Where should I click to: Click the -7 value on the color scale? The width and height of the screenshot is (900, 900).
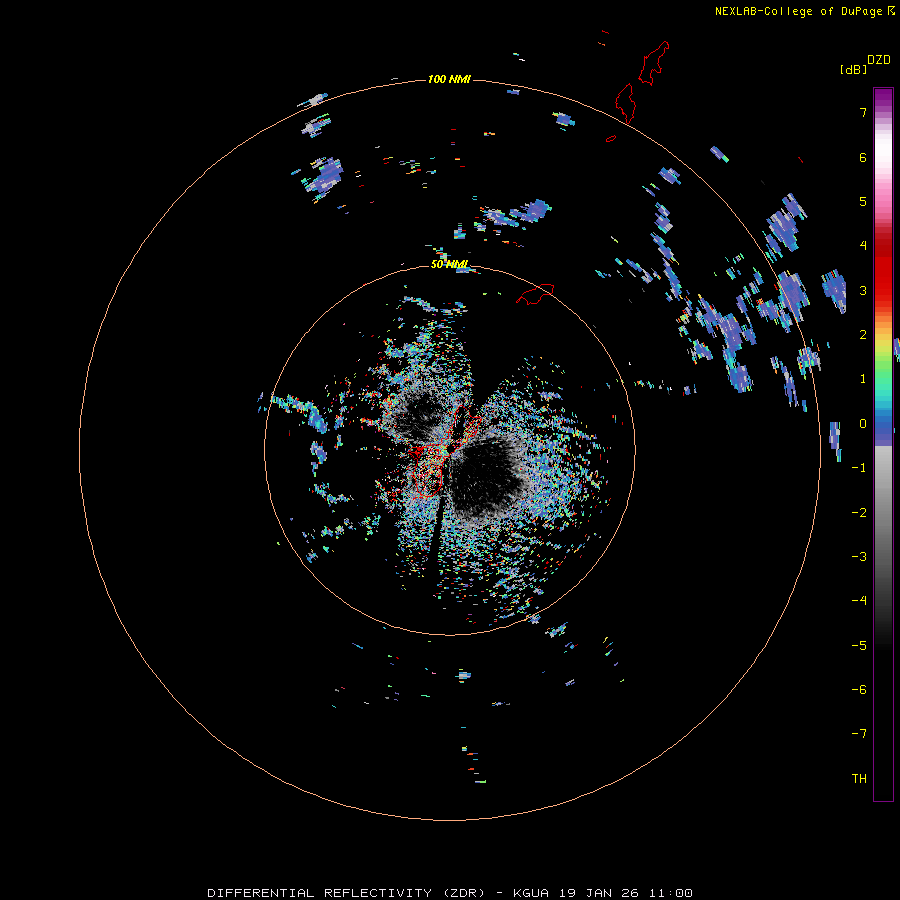(859, 734)
